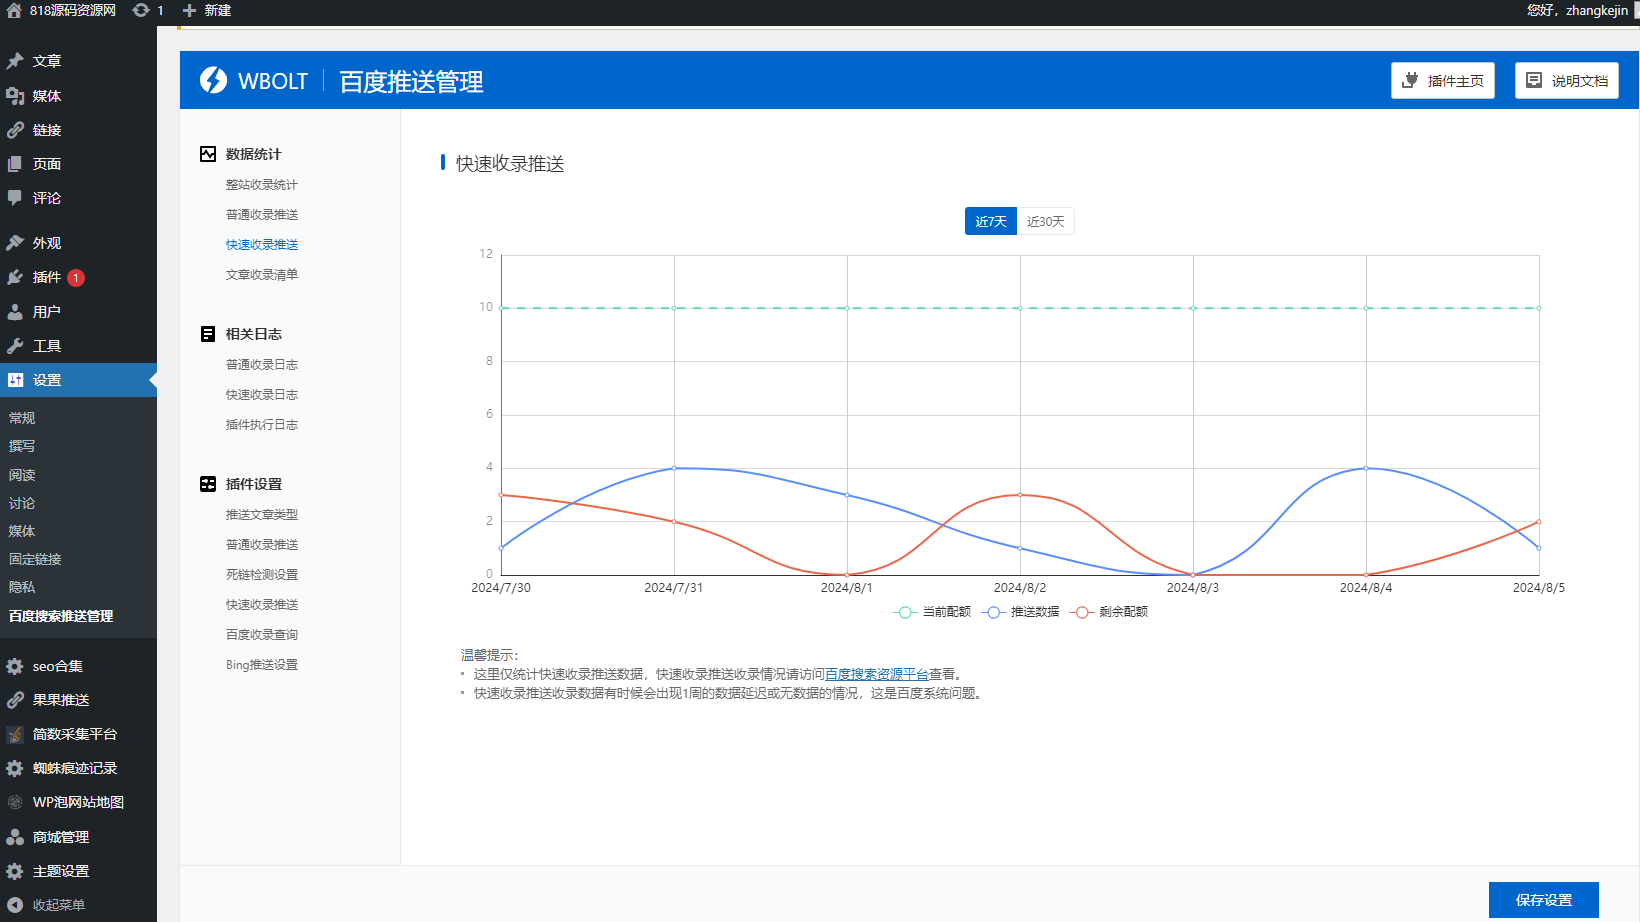Open WP泡网站地图 icon
Image resolution: width=1640 pixels, height=922 pixels.
[15, 802]
